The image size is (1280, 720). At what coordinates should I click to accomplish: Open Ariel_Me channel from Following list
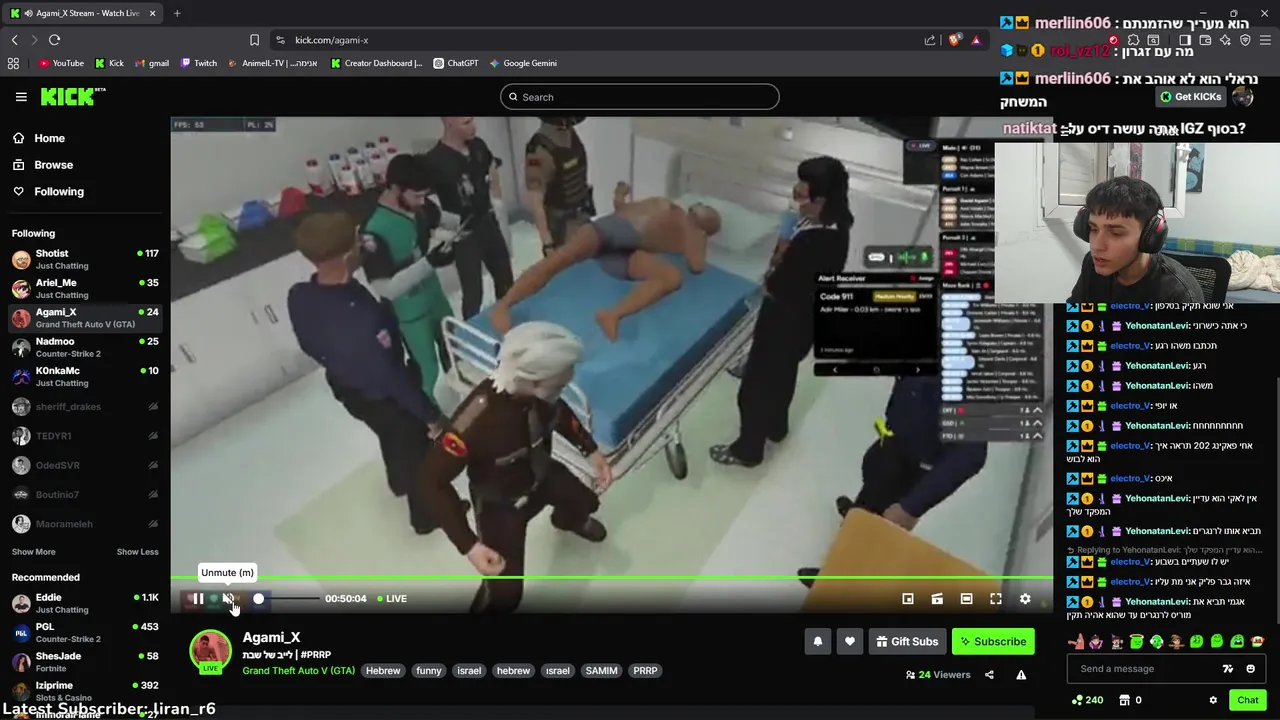[85, 288]
